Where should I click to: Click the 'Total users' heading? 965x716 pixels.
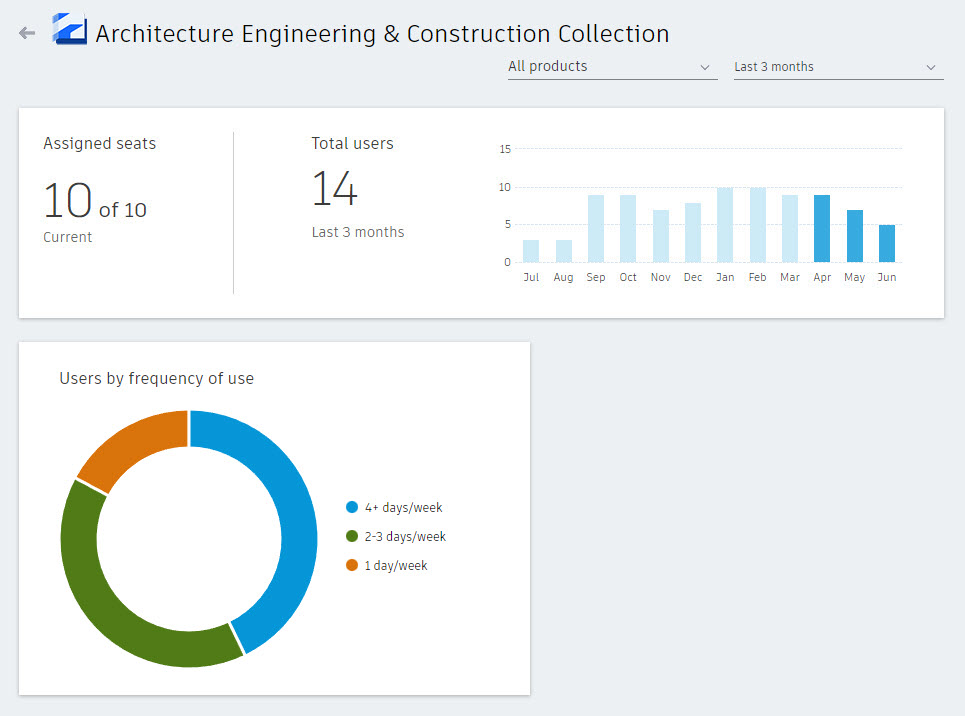click(352, 143)
